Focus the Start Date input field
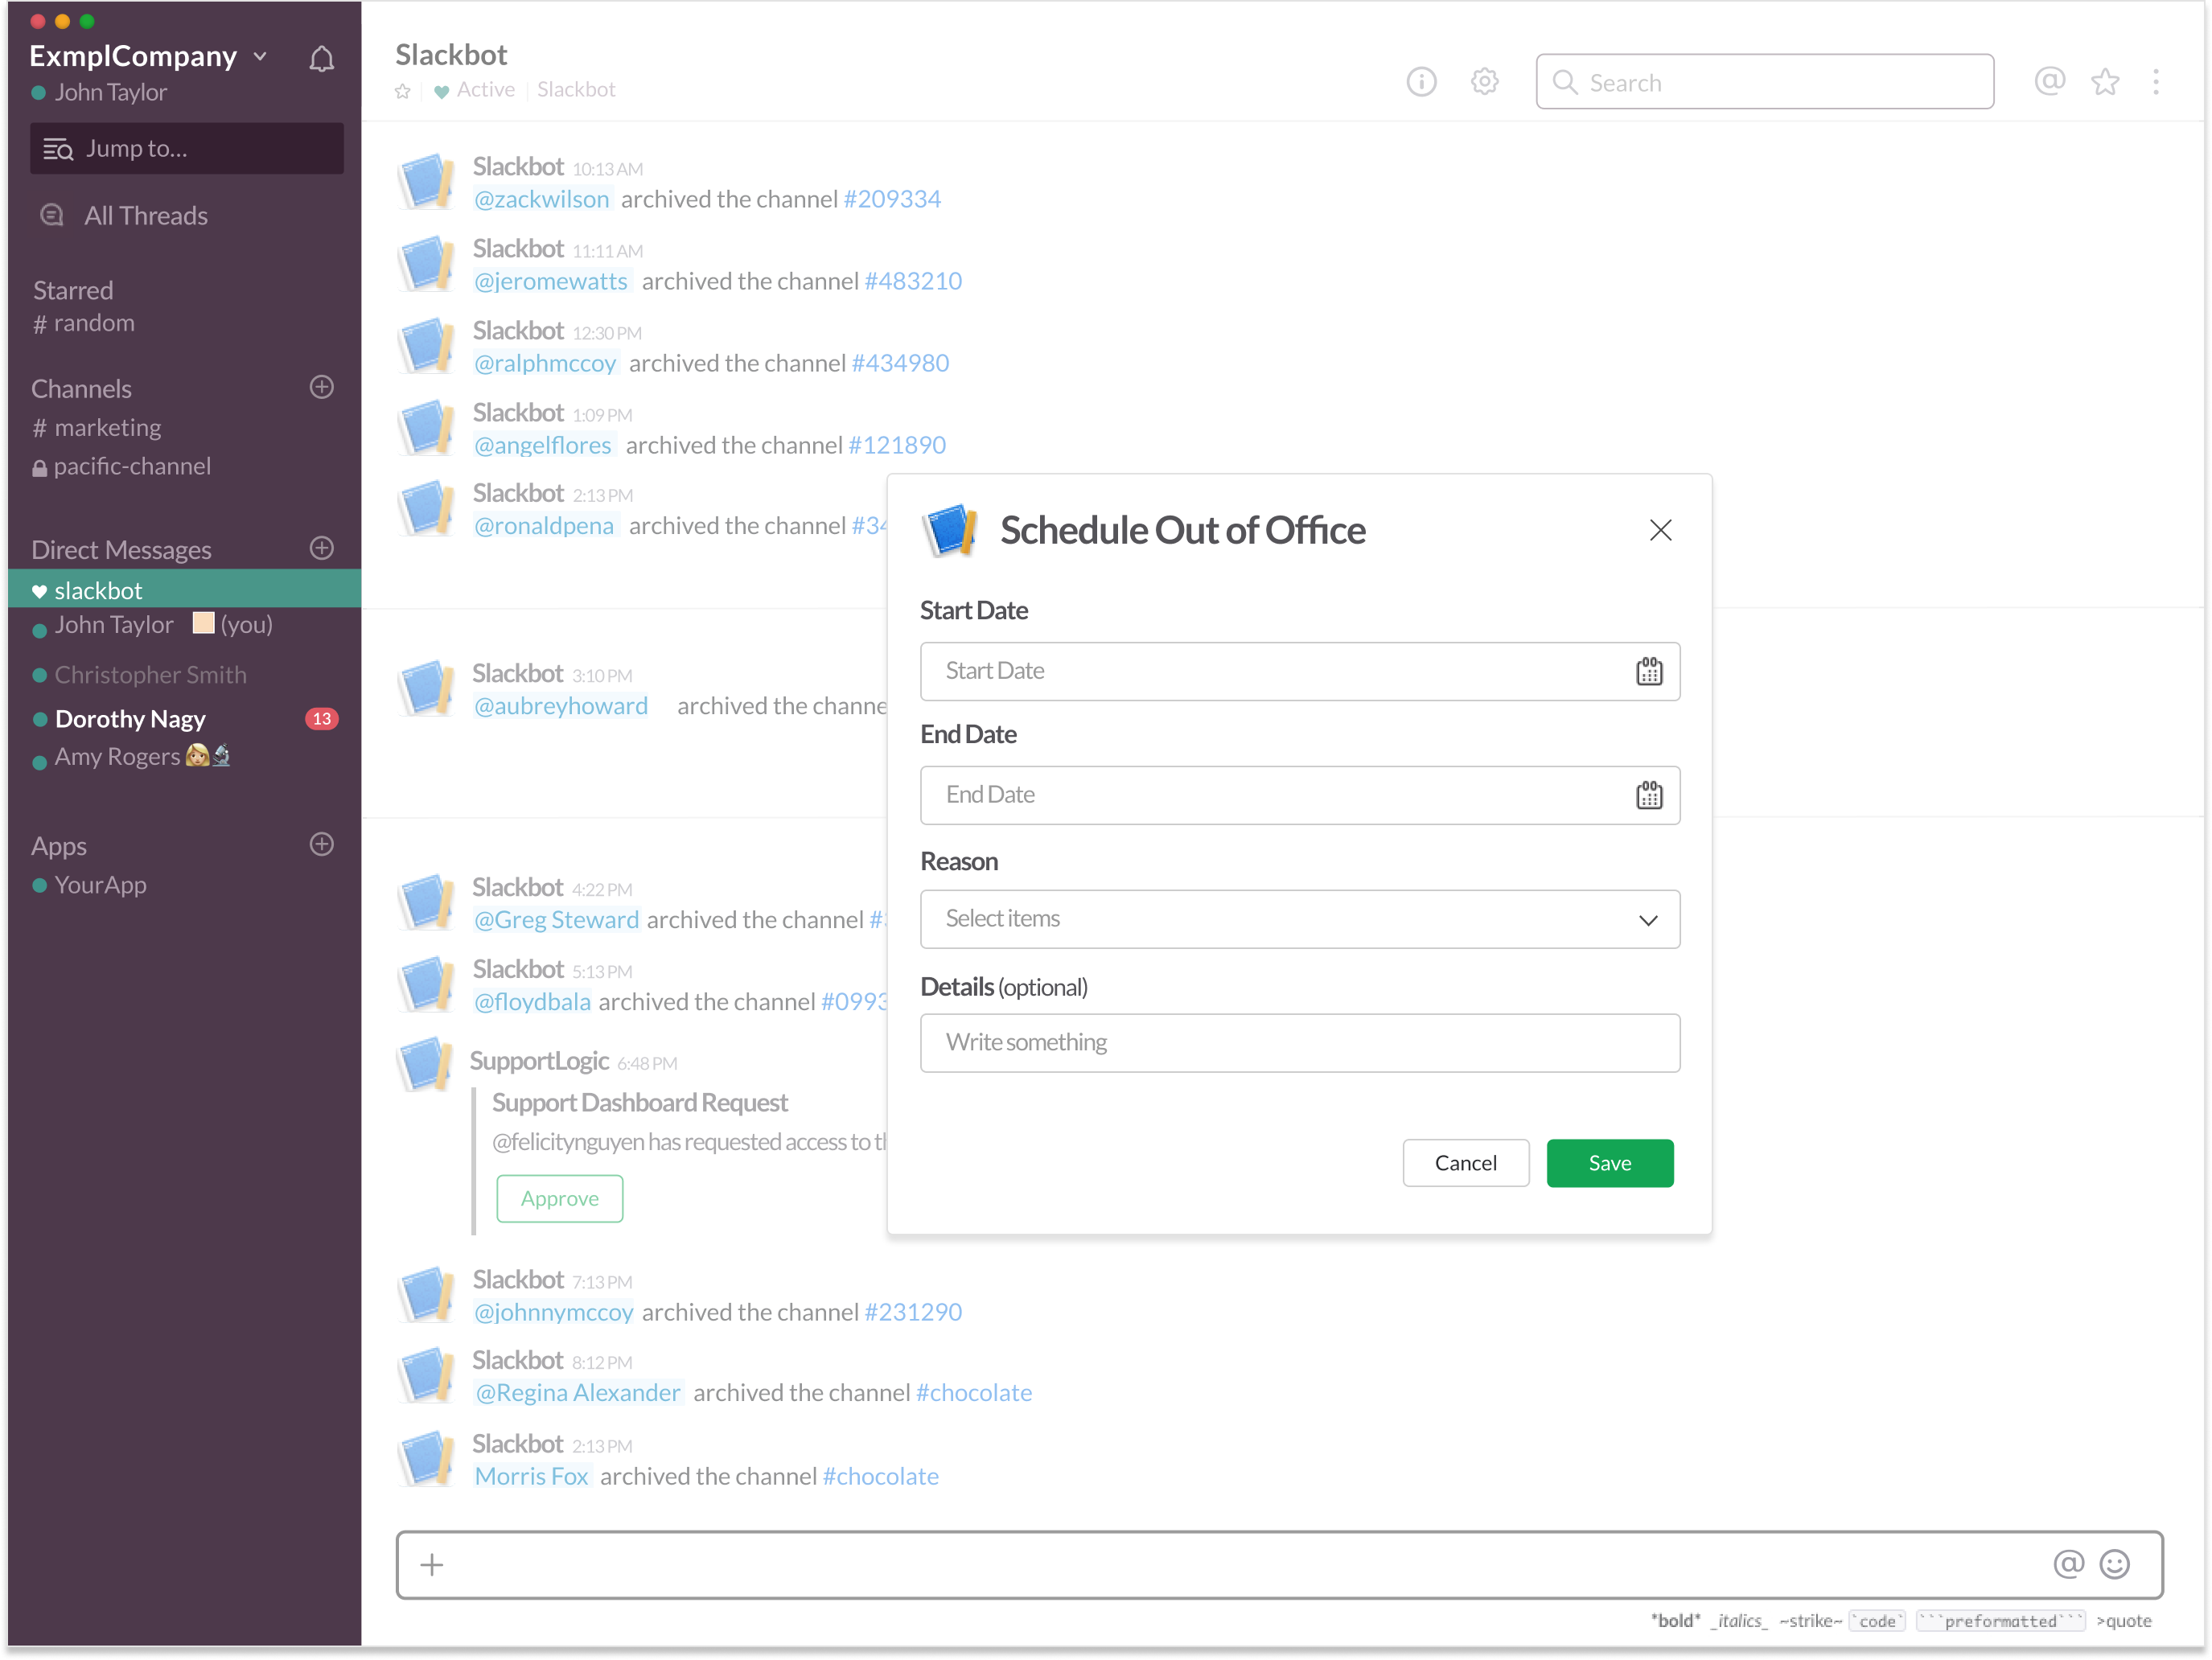This screenshot has height=1660, width=2212. tap(1300, 671)
